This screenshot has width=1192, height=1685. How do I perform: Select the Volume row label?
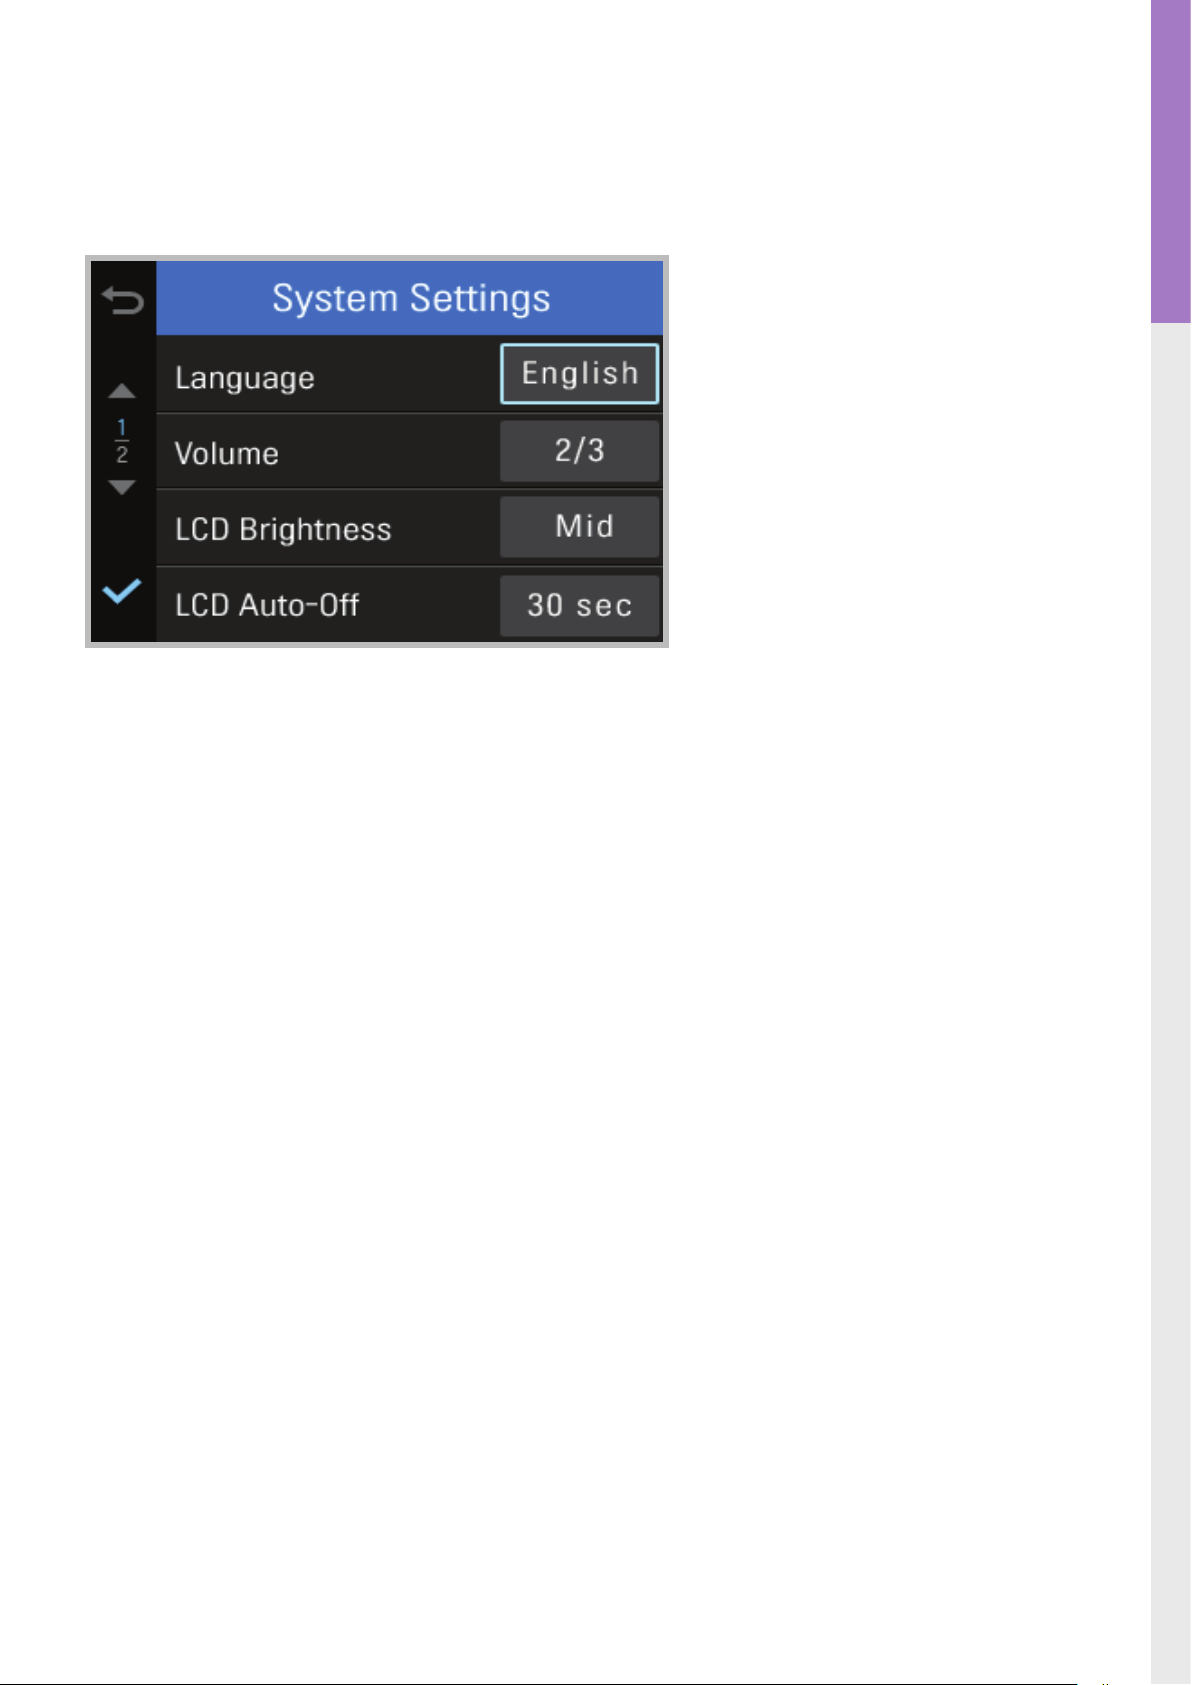tap(227, 454)
